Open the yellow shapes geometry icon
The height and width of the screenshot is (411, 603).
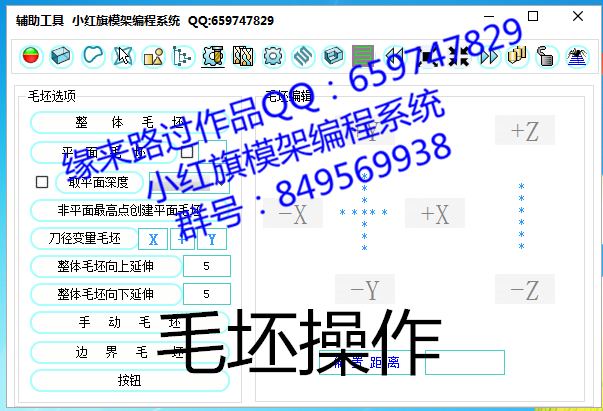(153, 56)
